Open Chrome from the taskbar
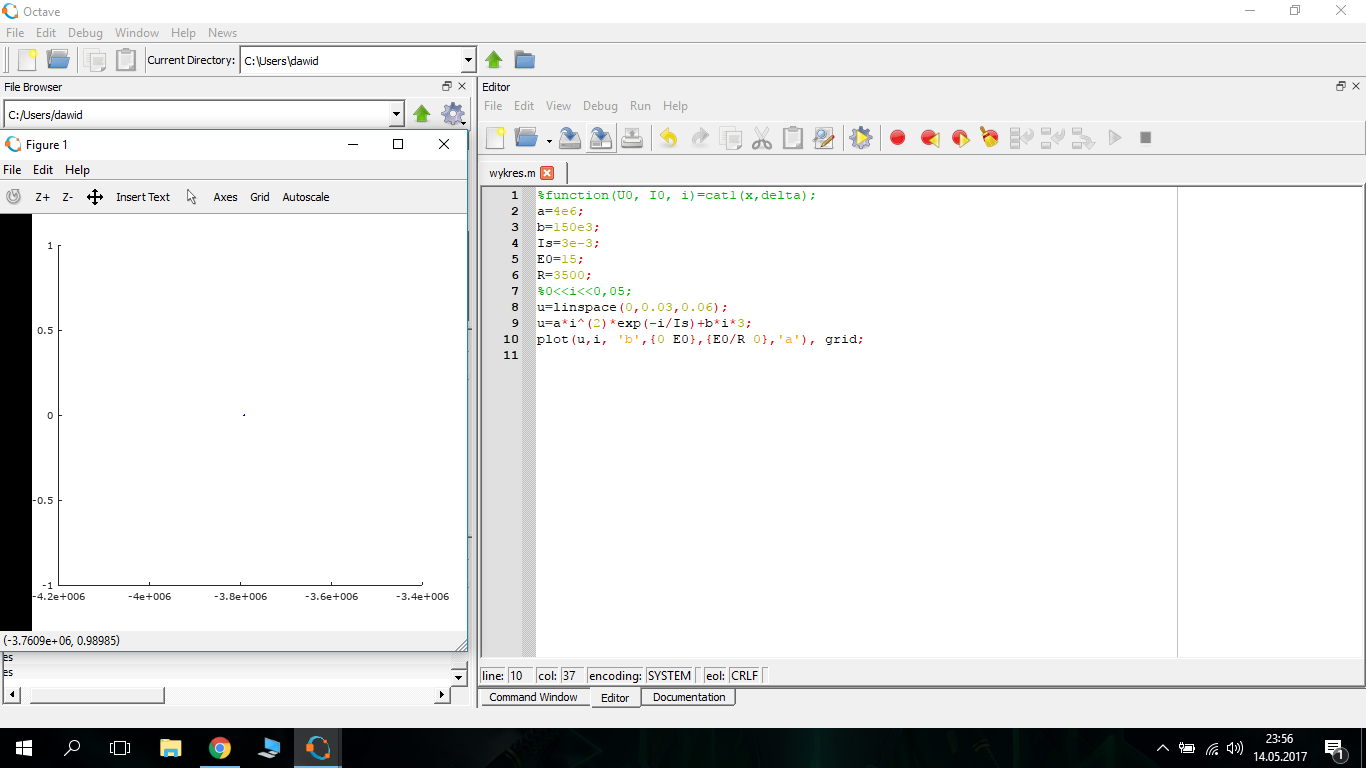Viewport: 1366px width, 768px height. point(220,748)
